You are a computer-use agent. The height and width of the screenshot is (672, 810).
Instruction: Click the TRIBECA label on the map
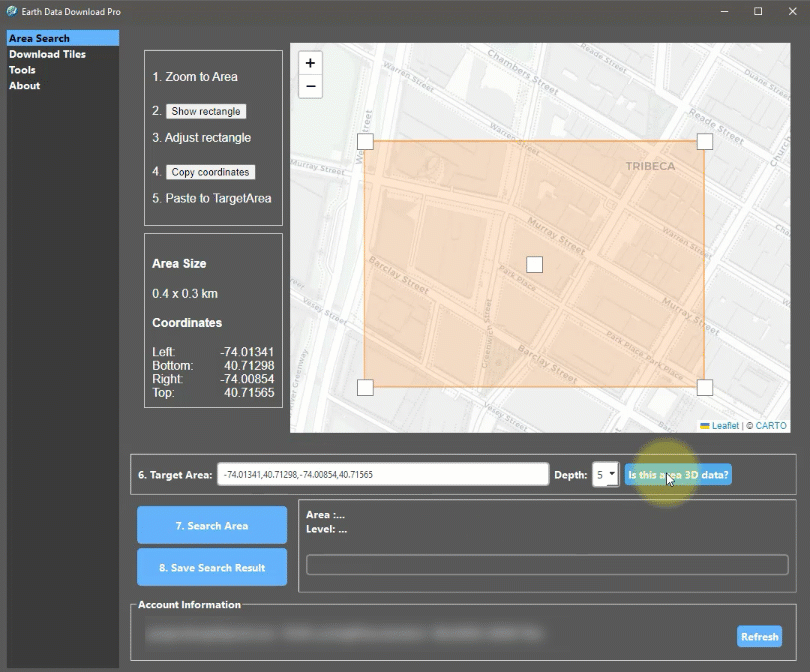coord(650,166)
